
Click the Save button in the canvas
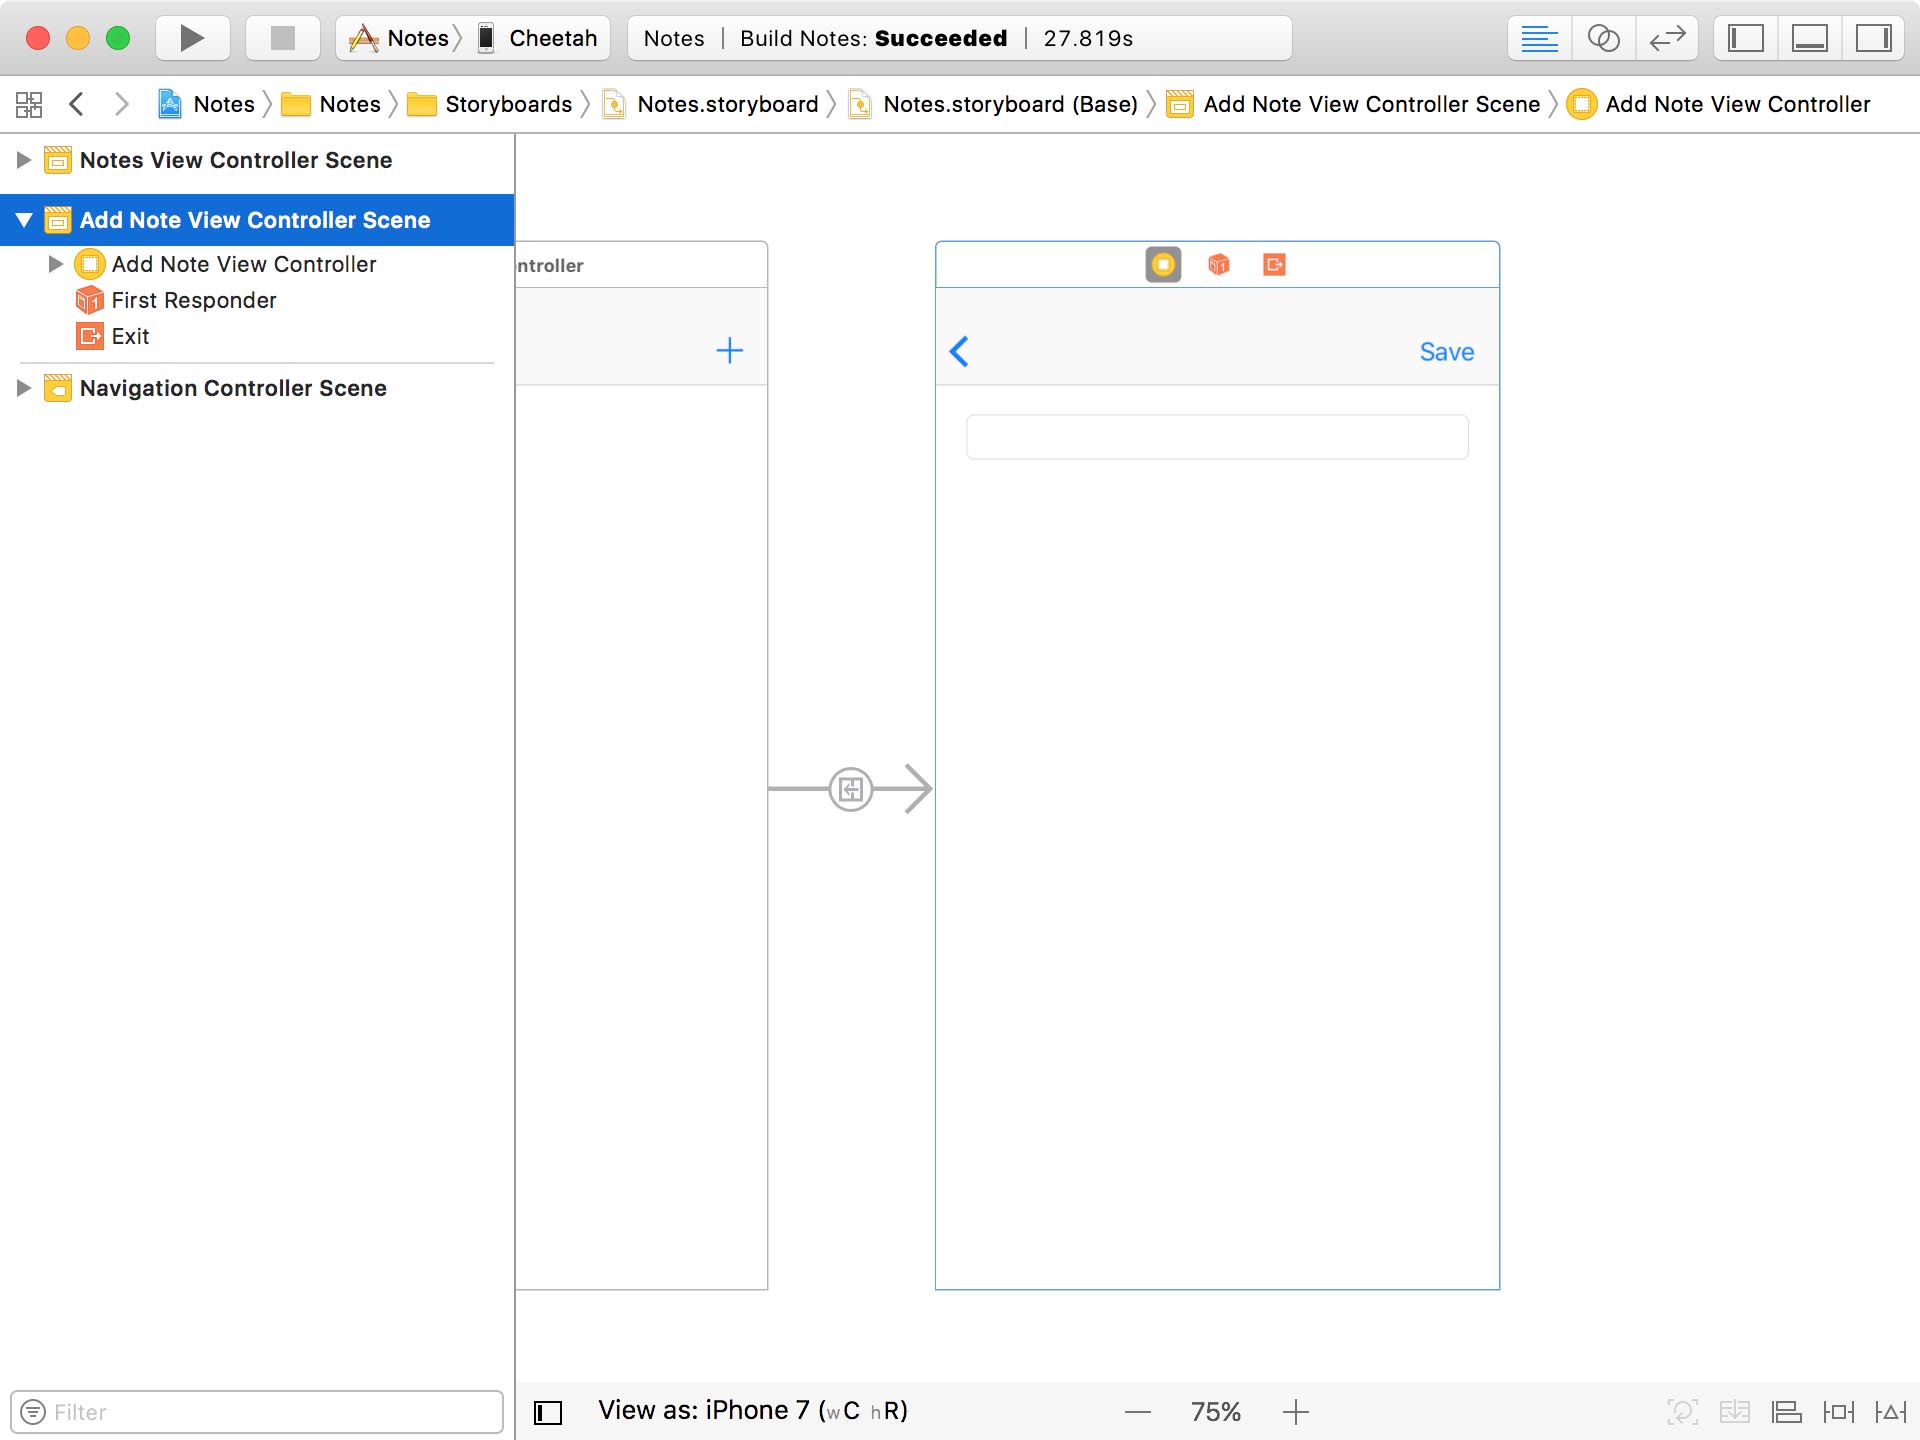(x=1446, y=351)
